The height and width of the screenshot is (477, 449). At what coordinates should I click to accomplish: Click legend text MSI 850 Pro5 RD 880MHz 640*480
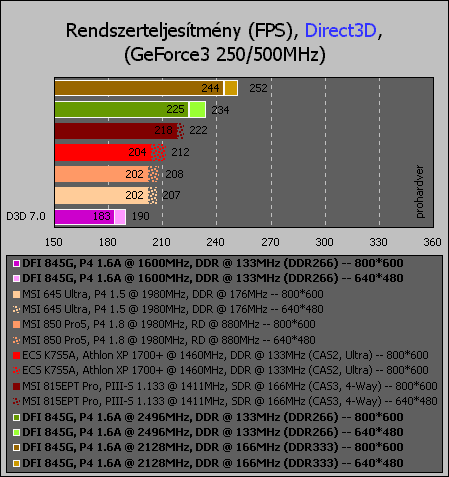[x=169, y=340]
